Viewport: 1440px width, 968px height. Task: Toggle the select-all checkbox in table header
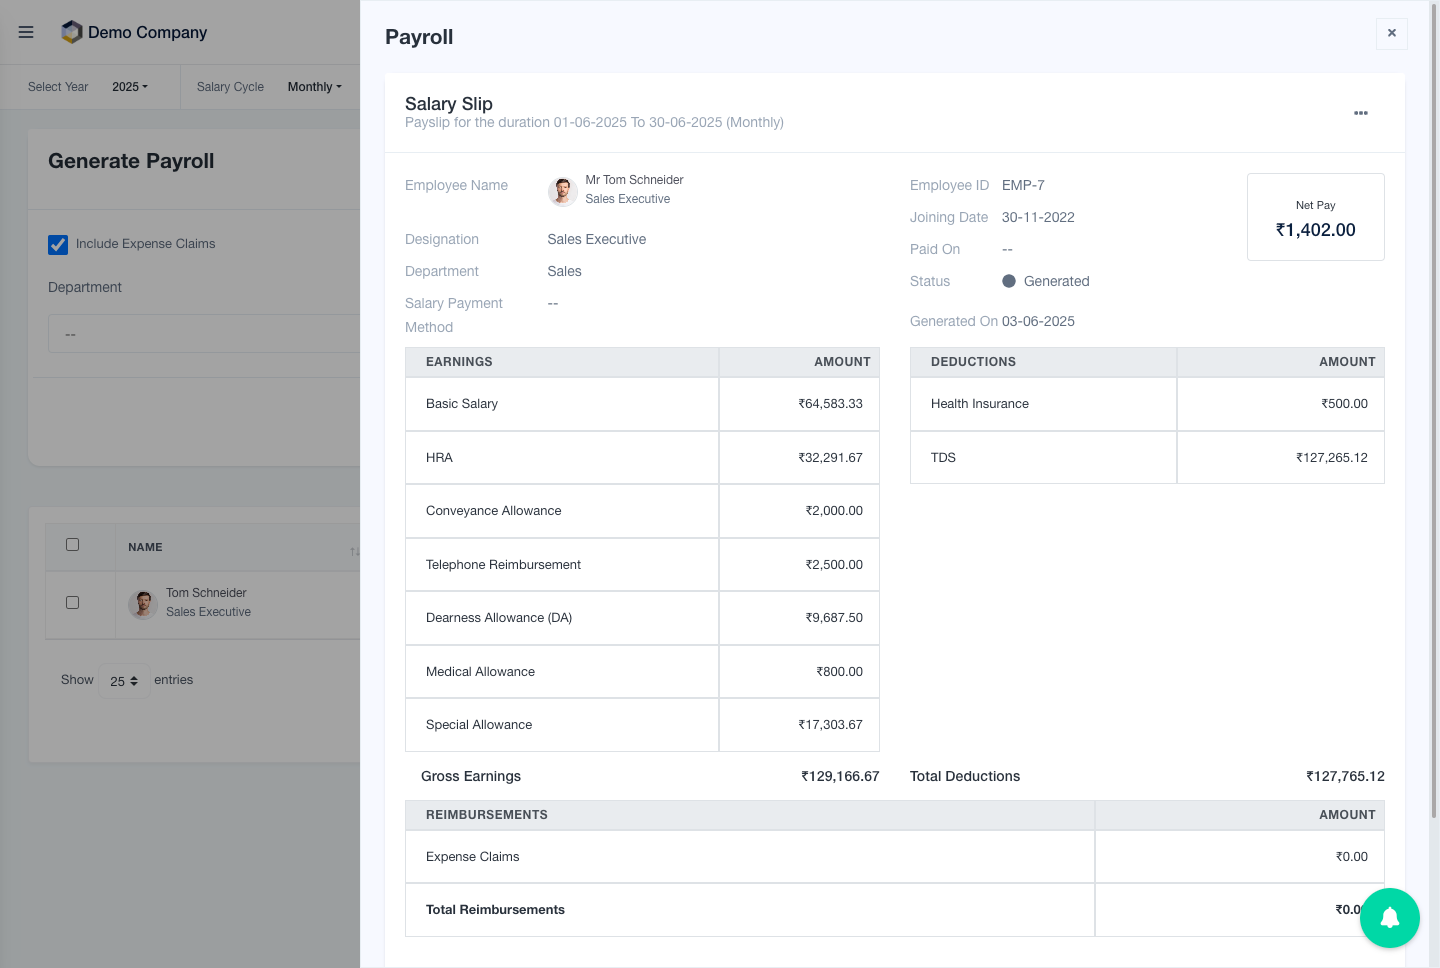[72, 545]
